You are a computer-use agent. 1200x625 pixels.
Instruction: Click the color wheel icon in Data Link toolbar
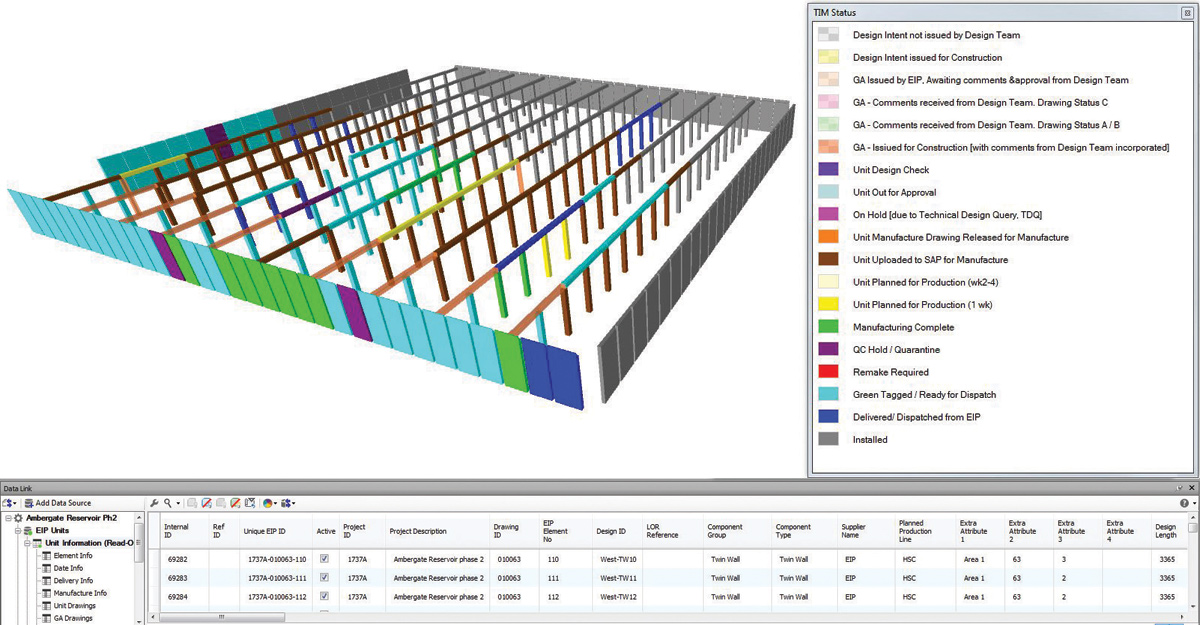click(269, 502)
